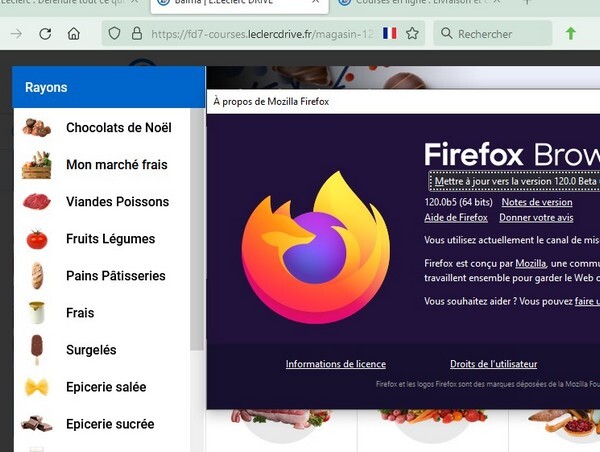Click the Frais yogurt pot icon
Screen dimensions: 600x452
(x=37, y=313)
